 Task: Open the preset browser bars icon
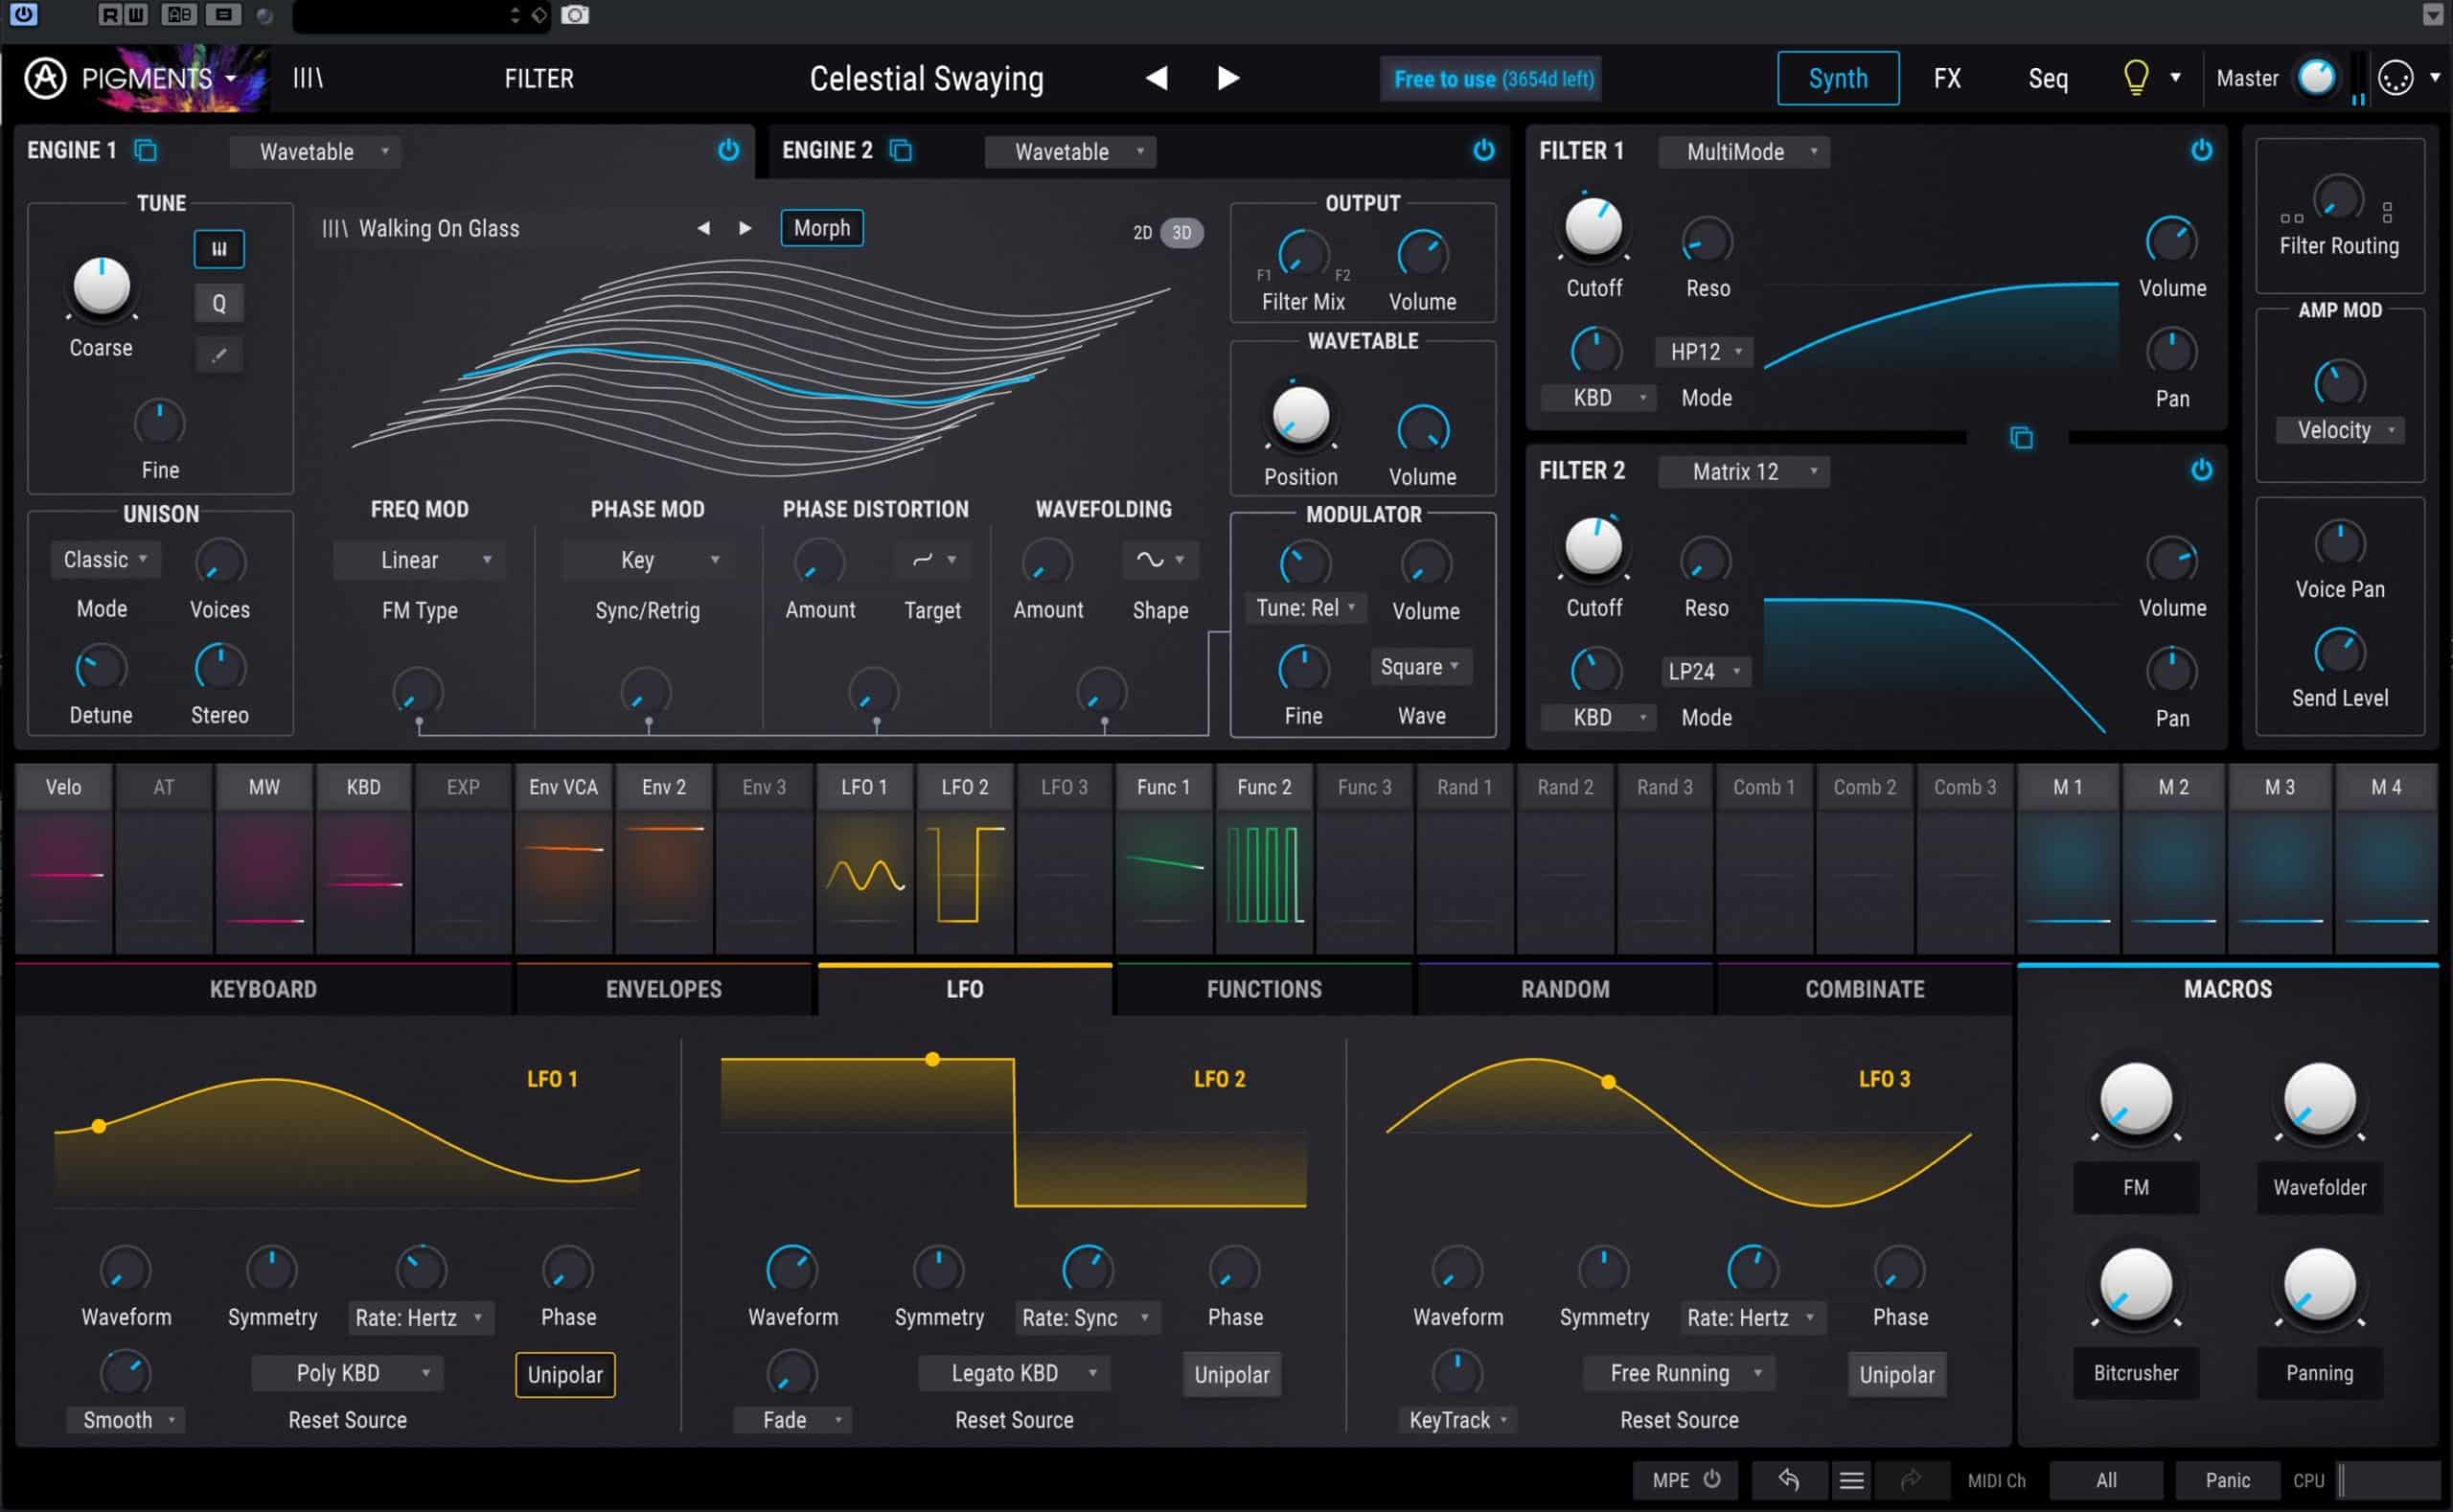click(308, 78)
